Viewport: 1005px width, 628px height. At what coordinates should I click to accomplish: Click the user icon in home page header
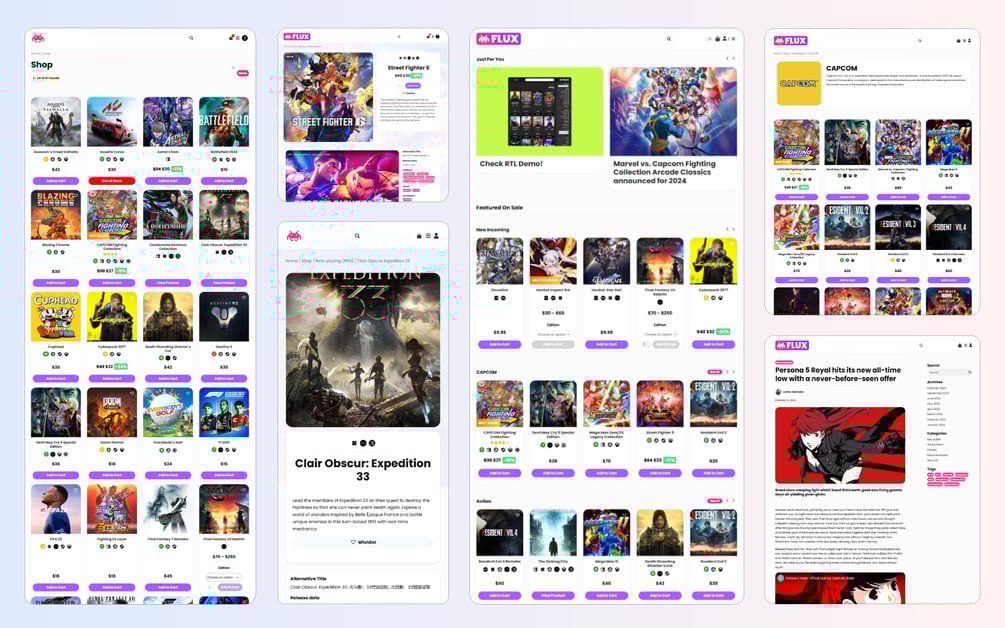coord(725,38)
